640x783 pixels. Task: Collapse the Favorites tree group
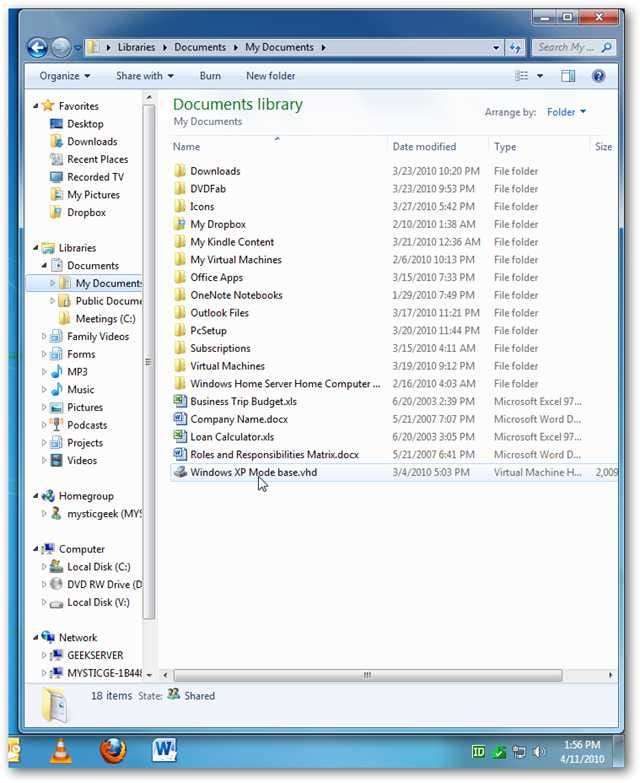point(36,106)
